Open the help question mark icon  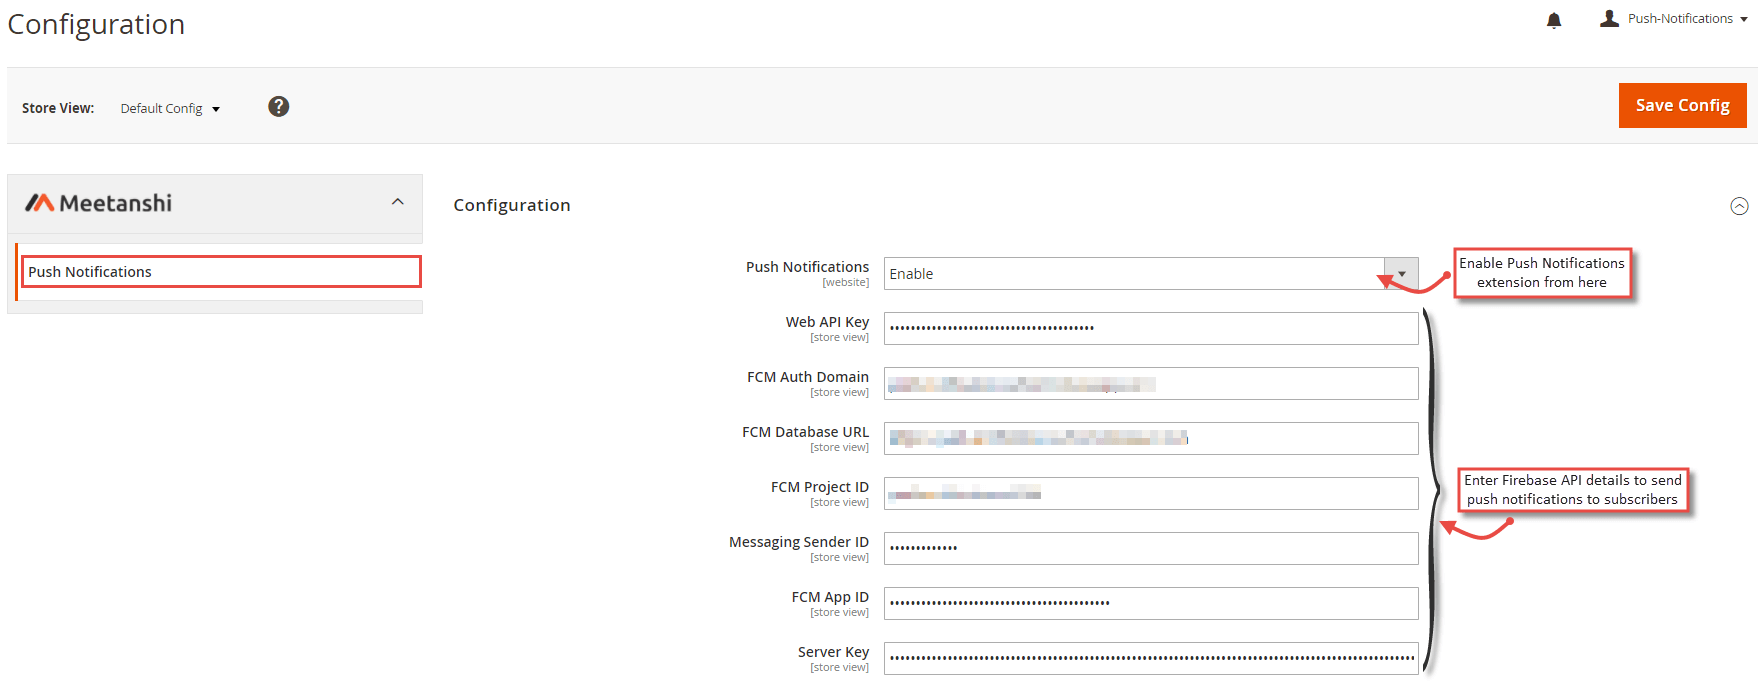click(278, 106)
